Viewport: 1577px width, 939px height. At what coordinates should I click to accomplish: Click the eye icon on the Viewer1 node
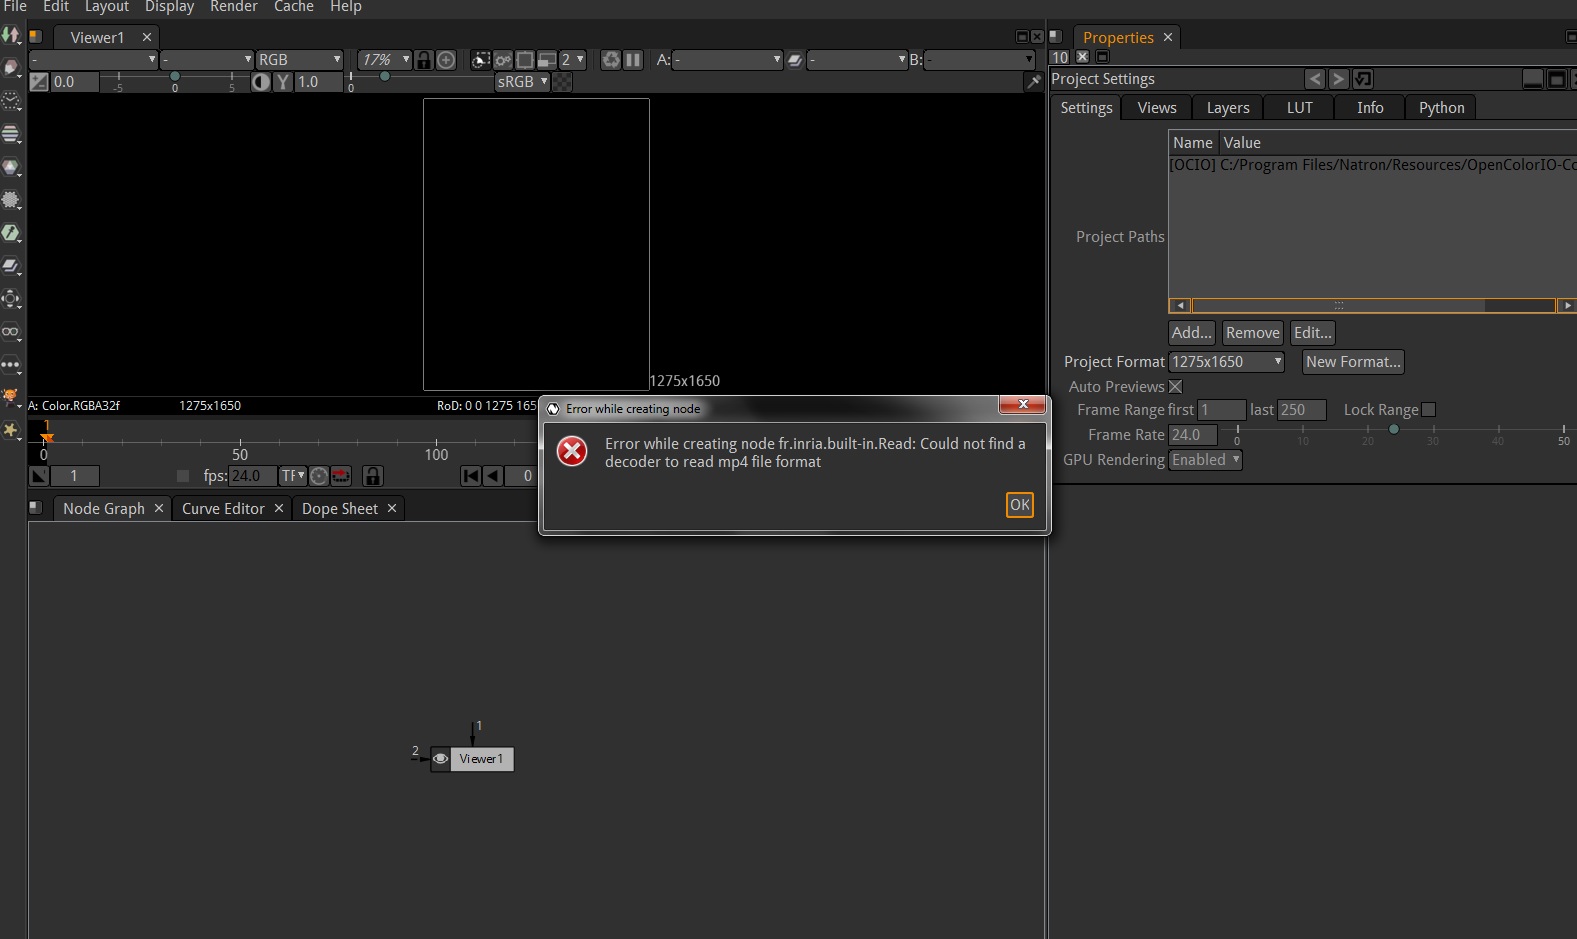pos(440,759)
